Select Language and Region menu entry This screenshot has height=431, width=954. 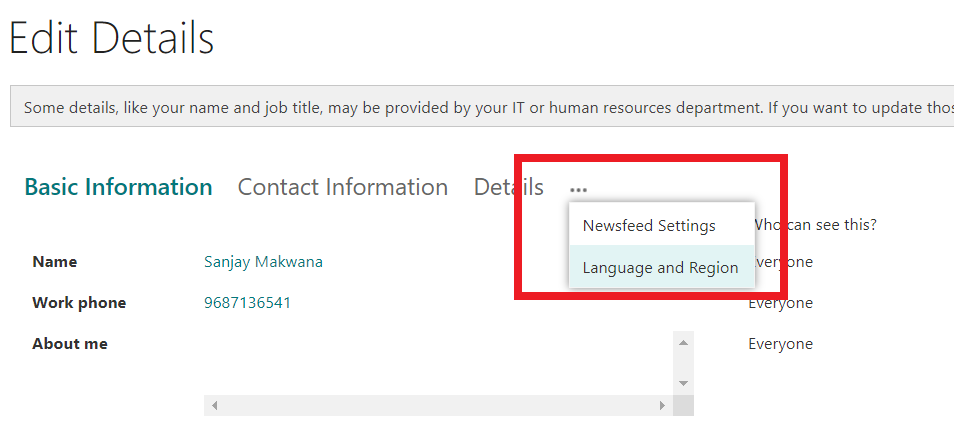661,267
